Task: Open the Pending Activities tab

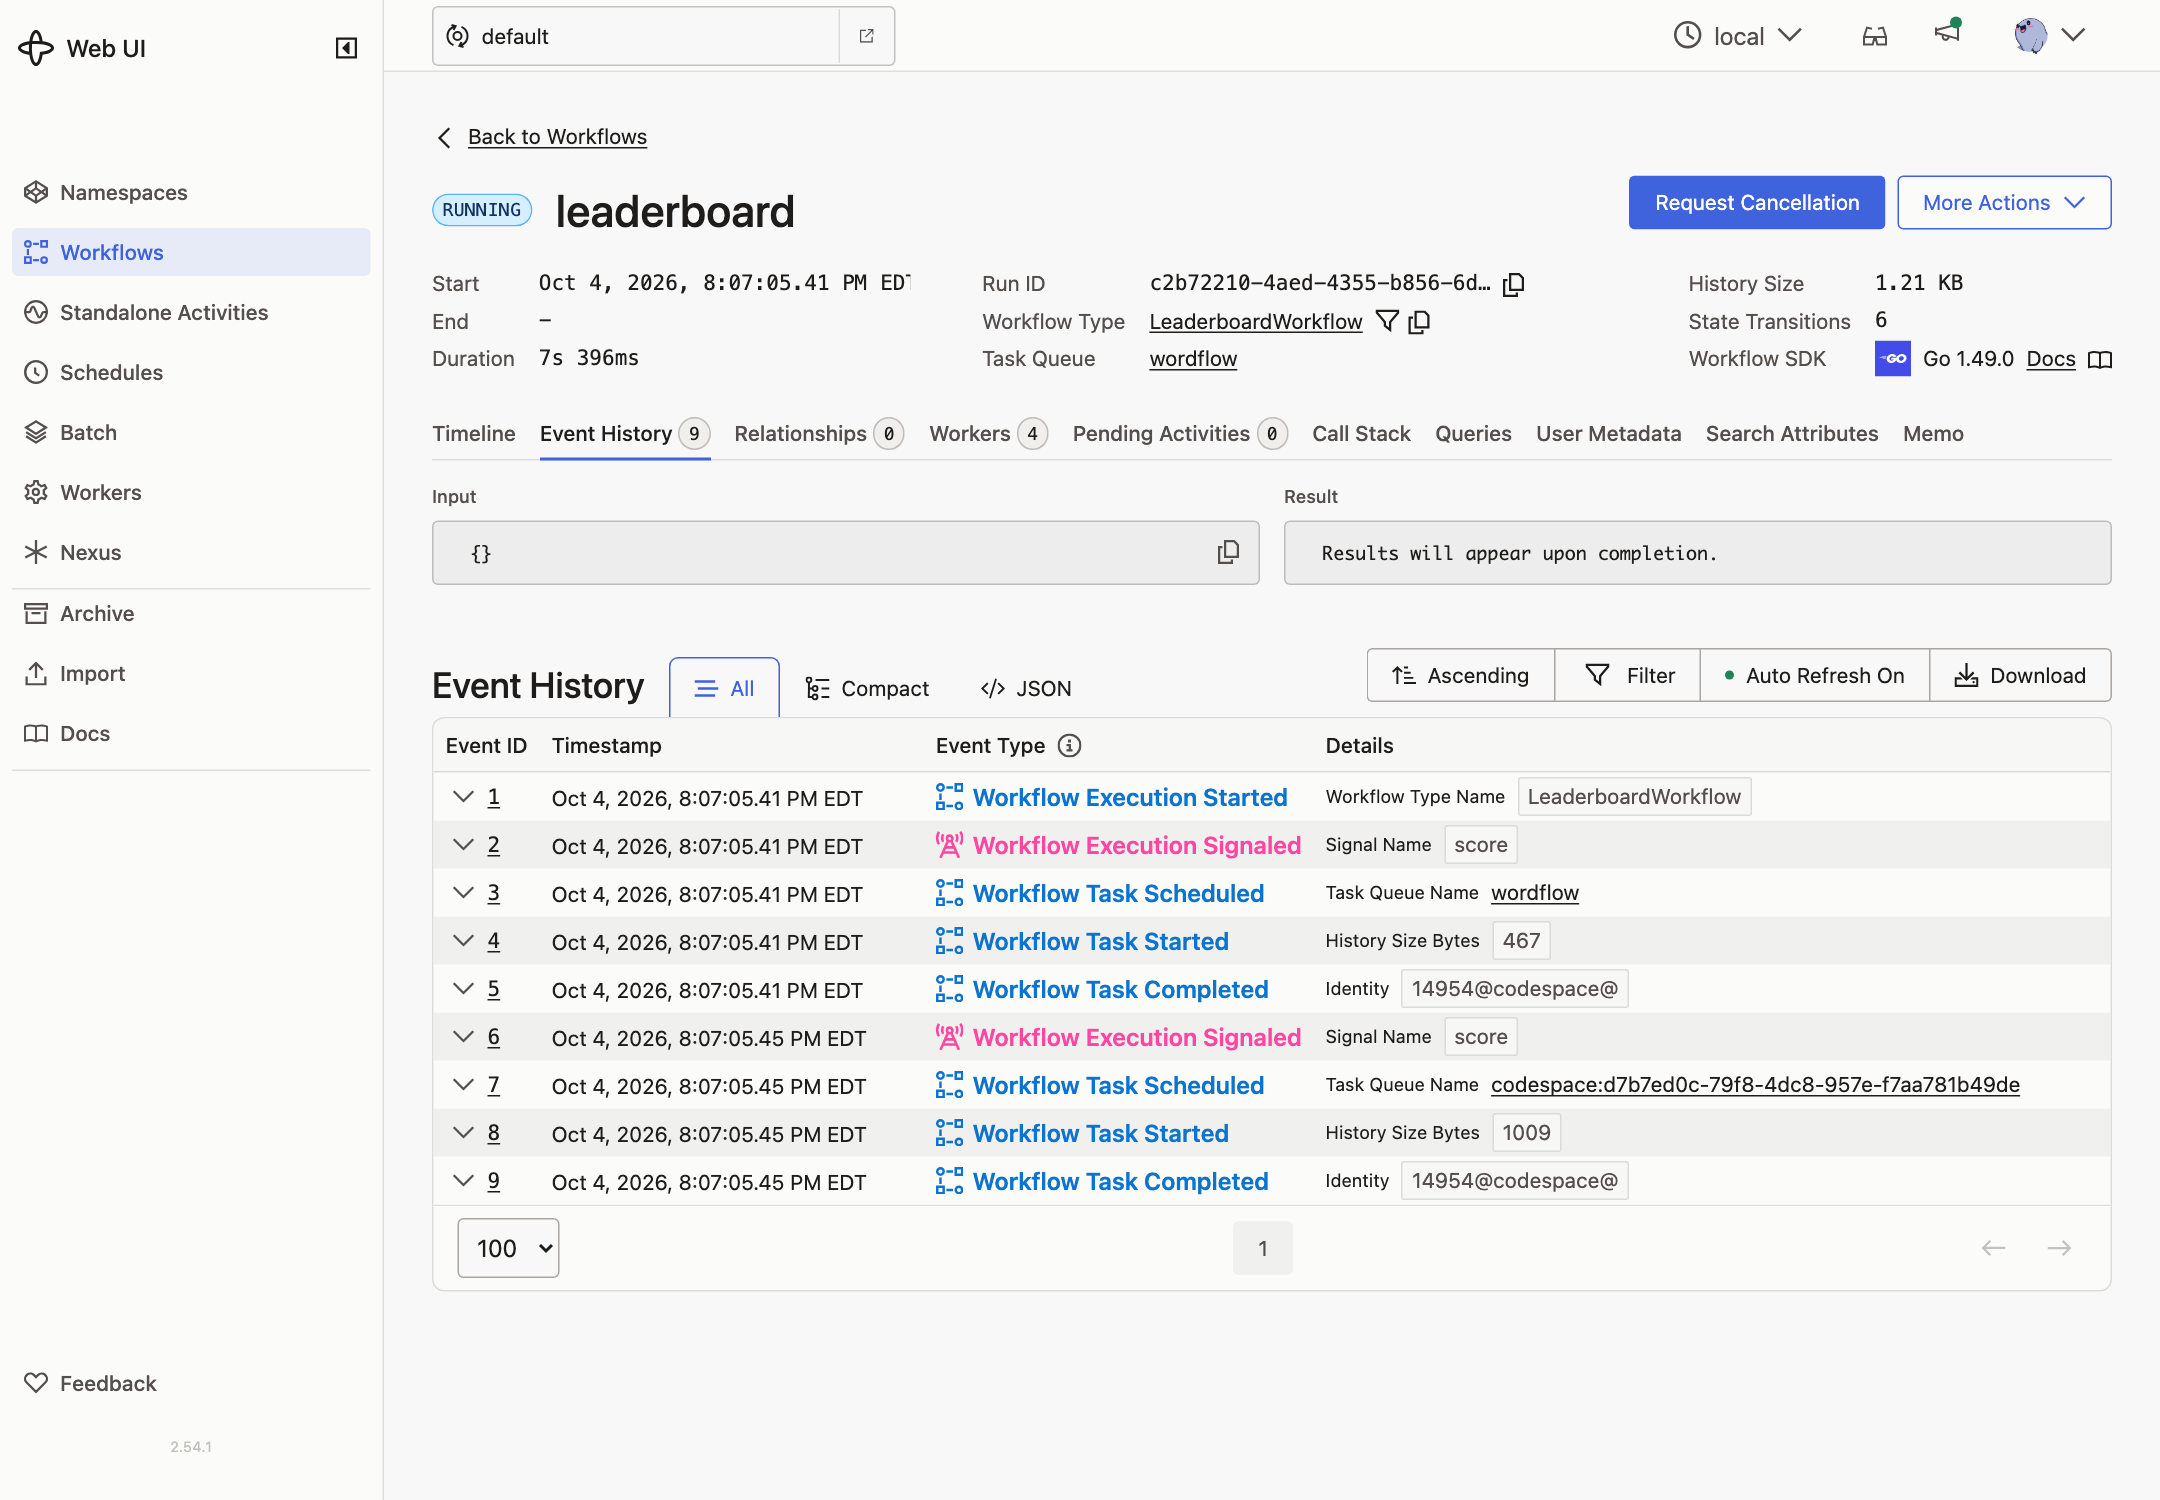Action: tap(1180, 433)
